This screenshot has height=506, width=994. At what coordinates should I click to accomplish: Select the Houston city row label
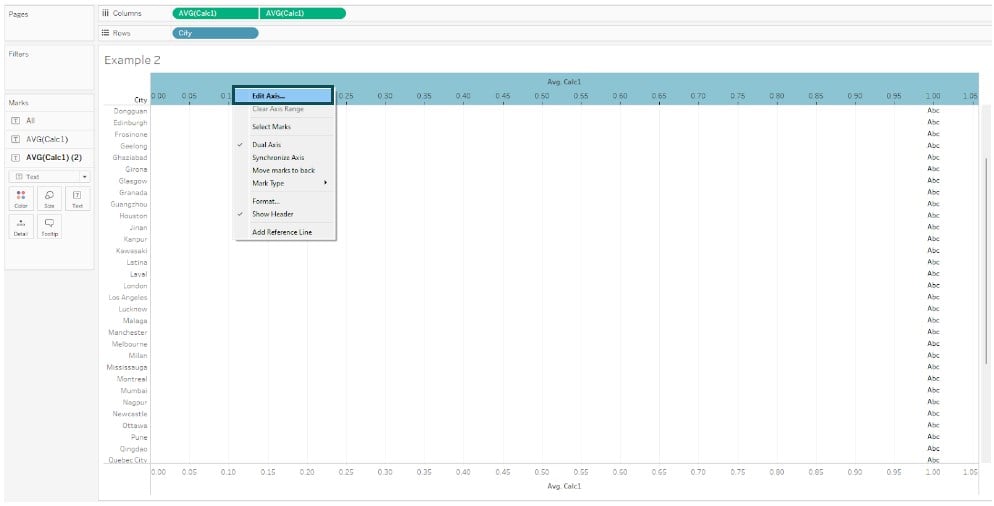coord(133,216)
